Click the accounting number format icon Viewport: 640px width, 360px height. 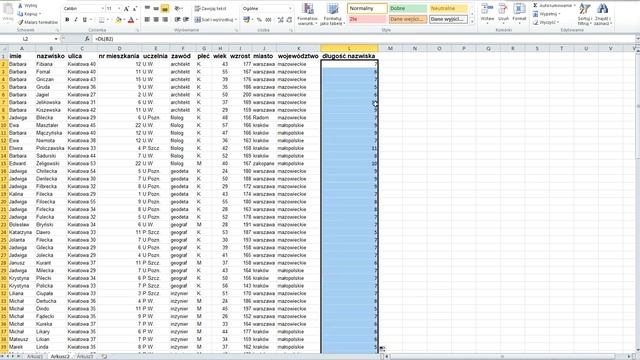[246, 20]
